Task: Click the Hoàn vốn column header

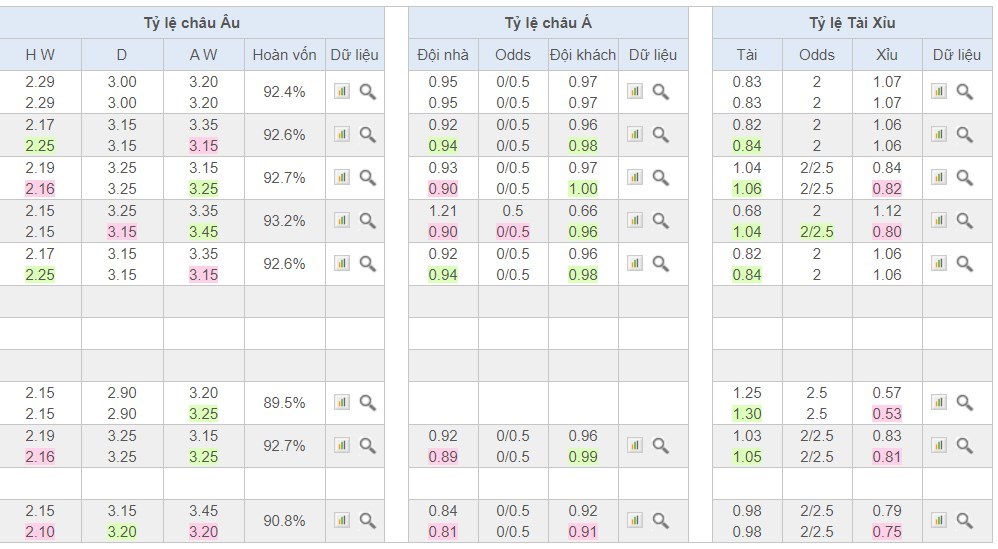Action: [284, 55]
